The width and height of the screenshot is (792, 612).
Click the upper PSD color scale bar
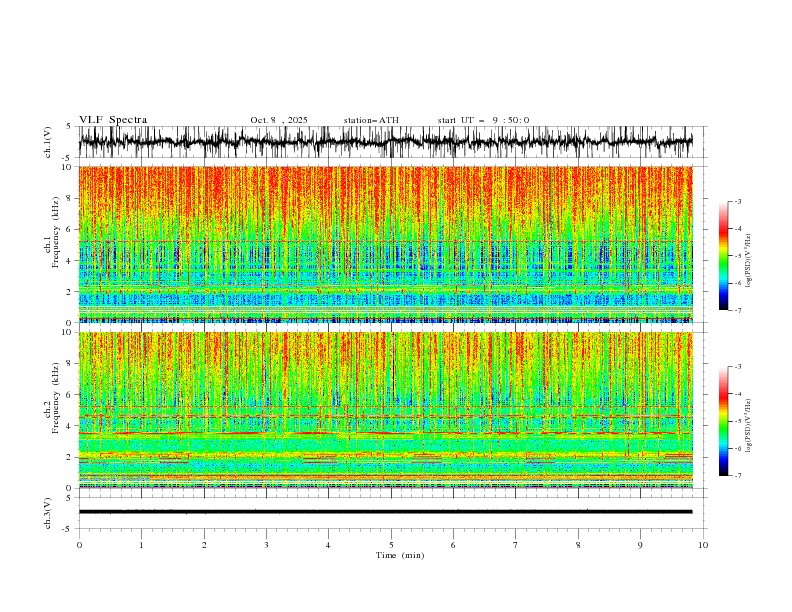pos(723,256)
